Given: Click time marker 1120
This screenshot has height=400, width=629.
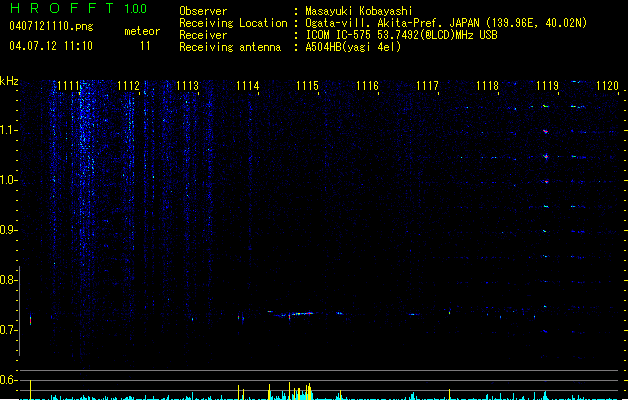Looking at the screenshot, I should 607,86.
